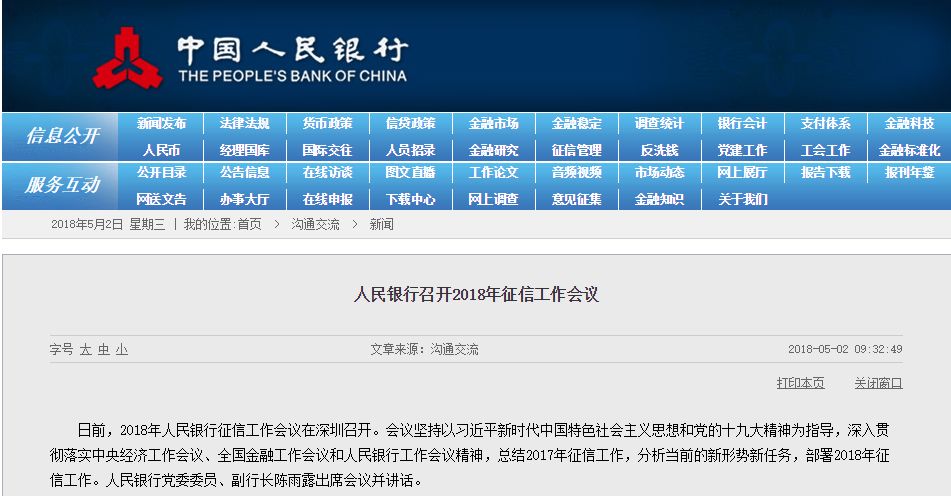
Task: Click timestamp 2018-05-02 09:32:49
Action: [845, 349]
